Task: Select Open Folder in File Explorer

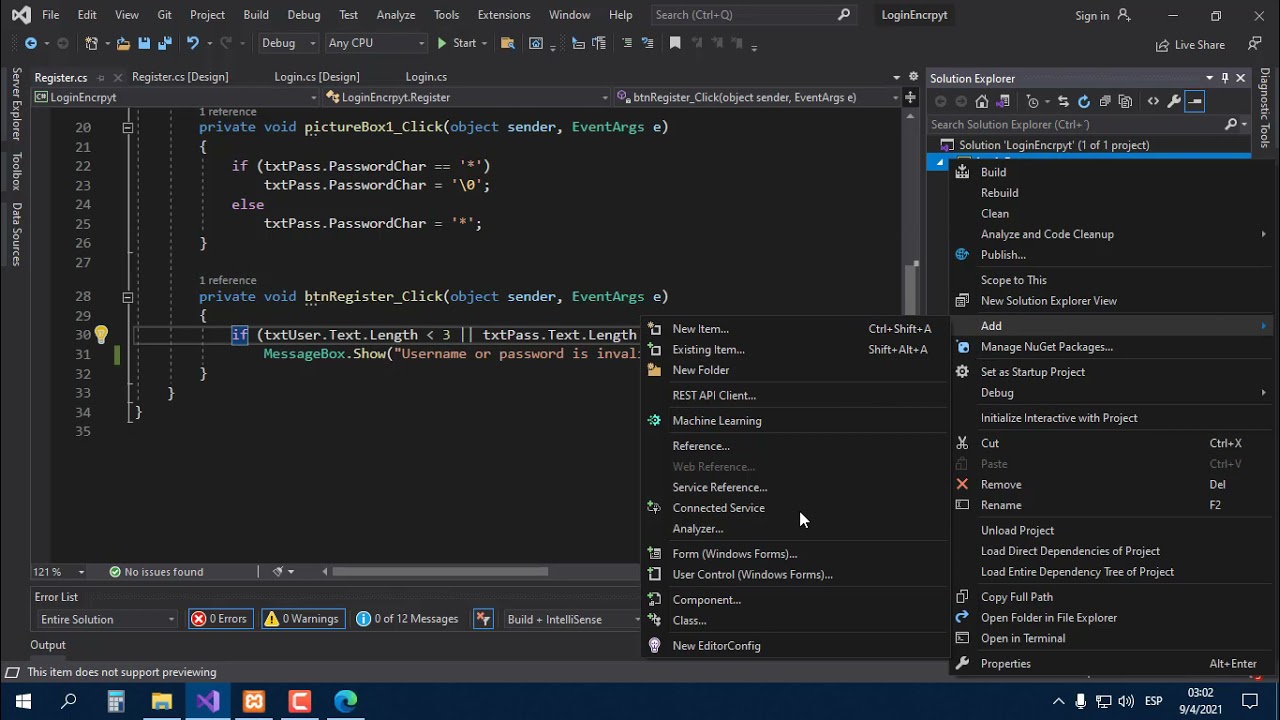Action: (1112, 618)
